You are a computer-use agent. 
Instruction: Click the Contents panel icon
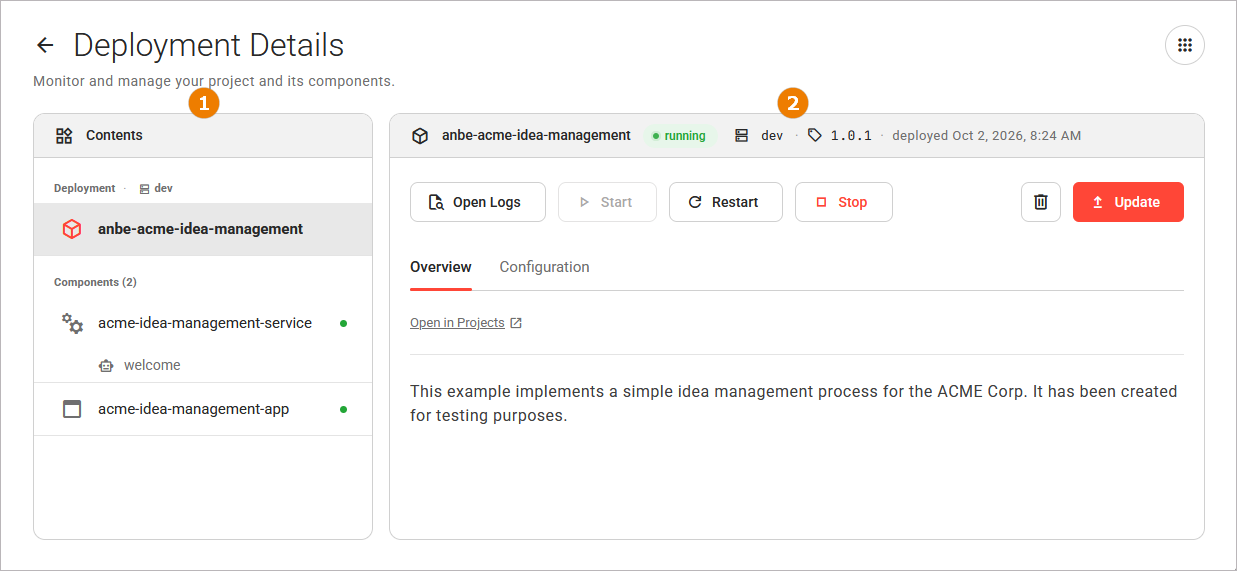point(64,135)
